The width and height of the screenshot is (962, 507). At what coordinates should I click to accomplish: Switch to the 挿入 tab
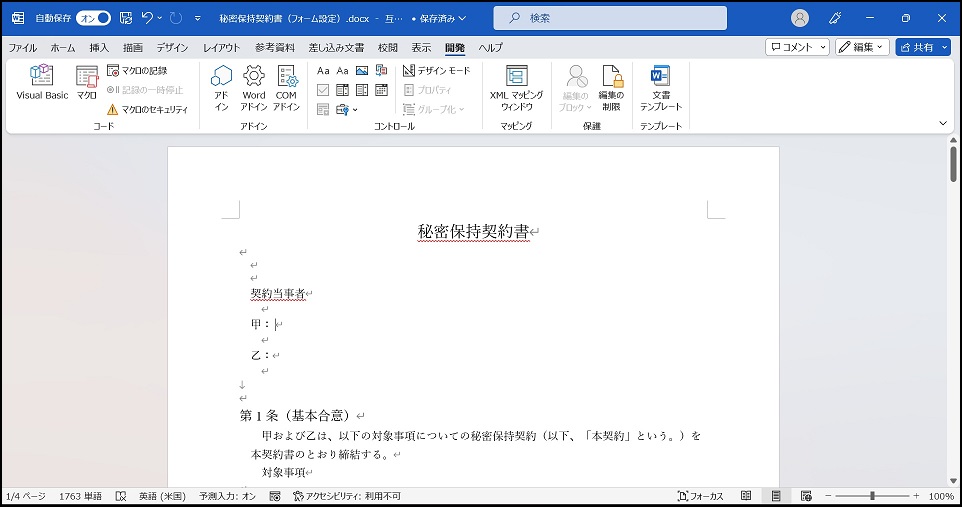[99, 47]
